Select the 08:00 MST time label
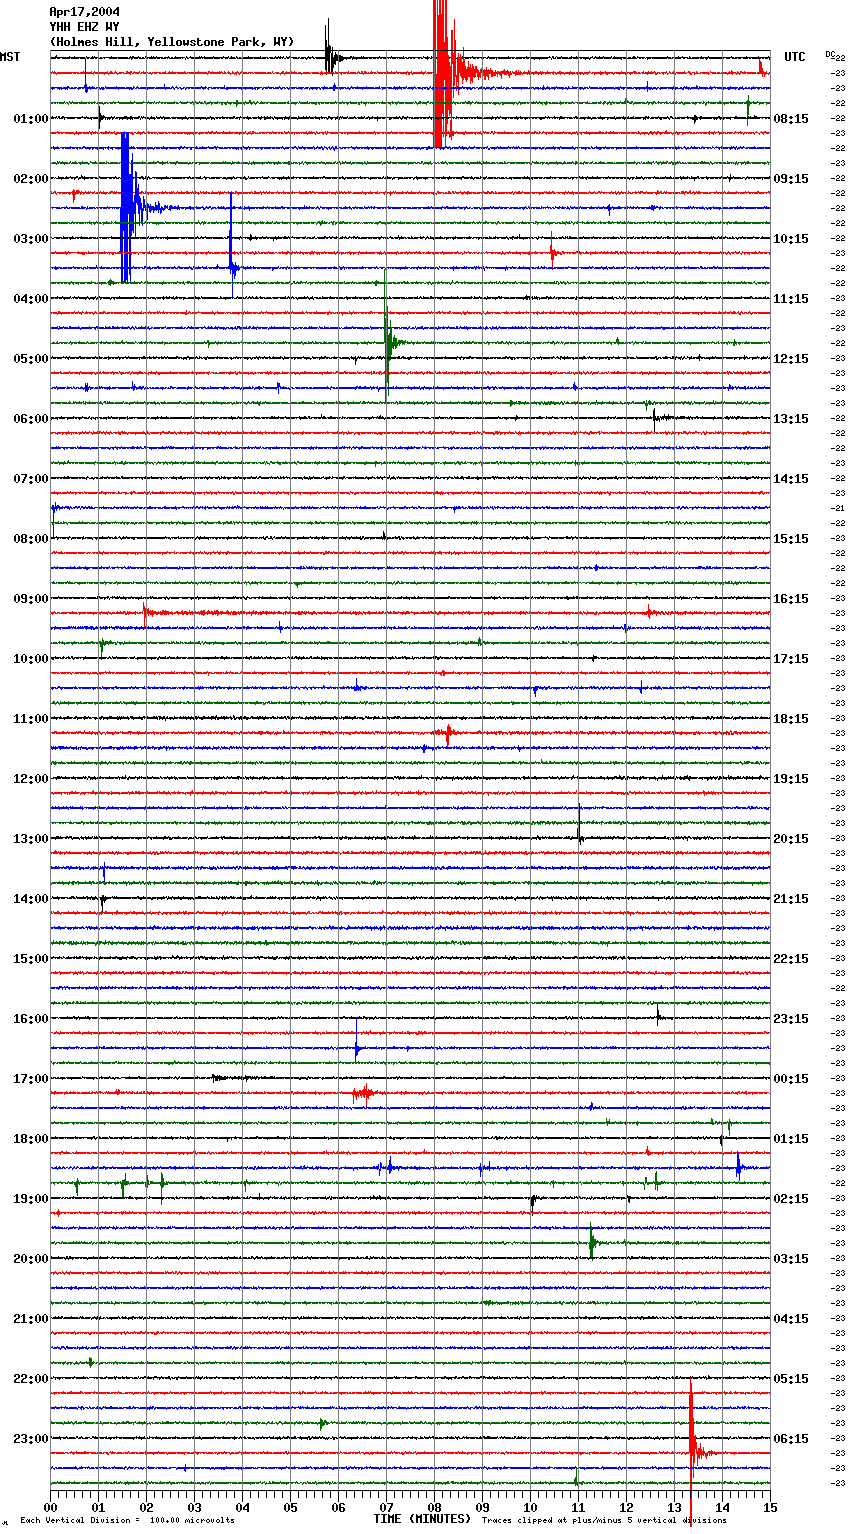Viewport: 850px width, 1534px height. click(x=31, y=539)
